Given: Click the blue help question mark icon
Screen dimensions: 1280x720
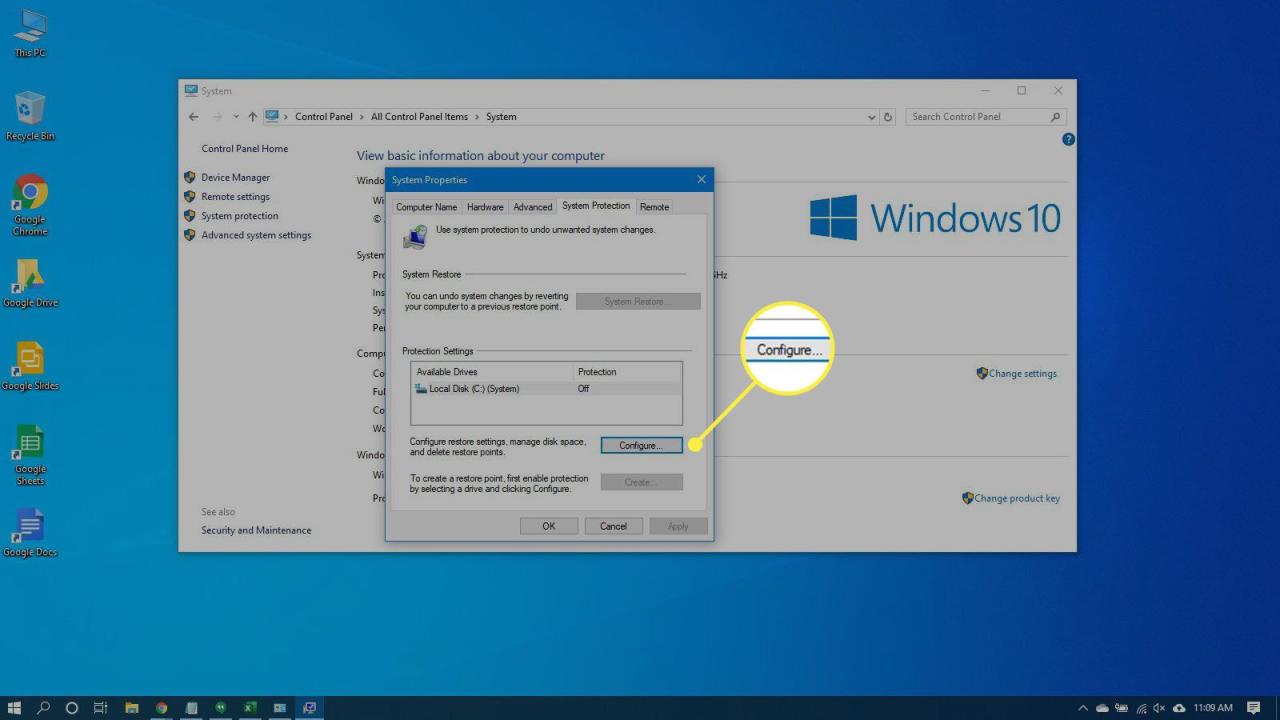Looking at the screenshot, I should pyautogui.click(x=1068, y=140).
